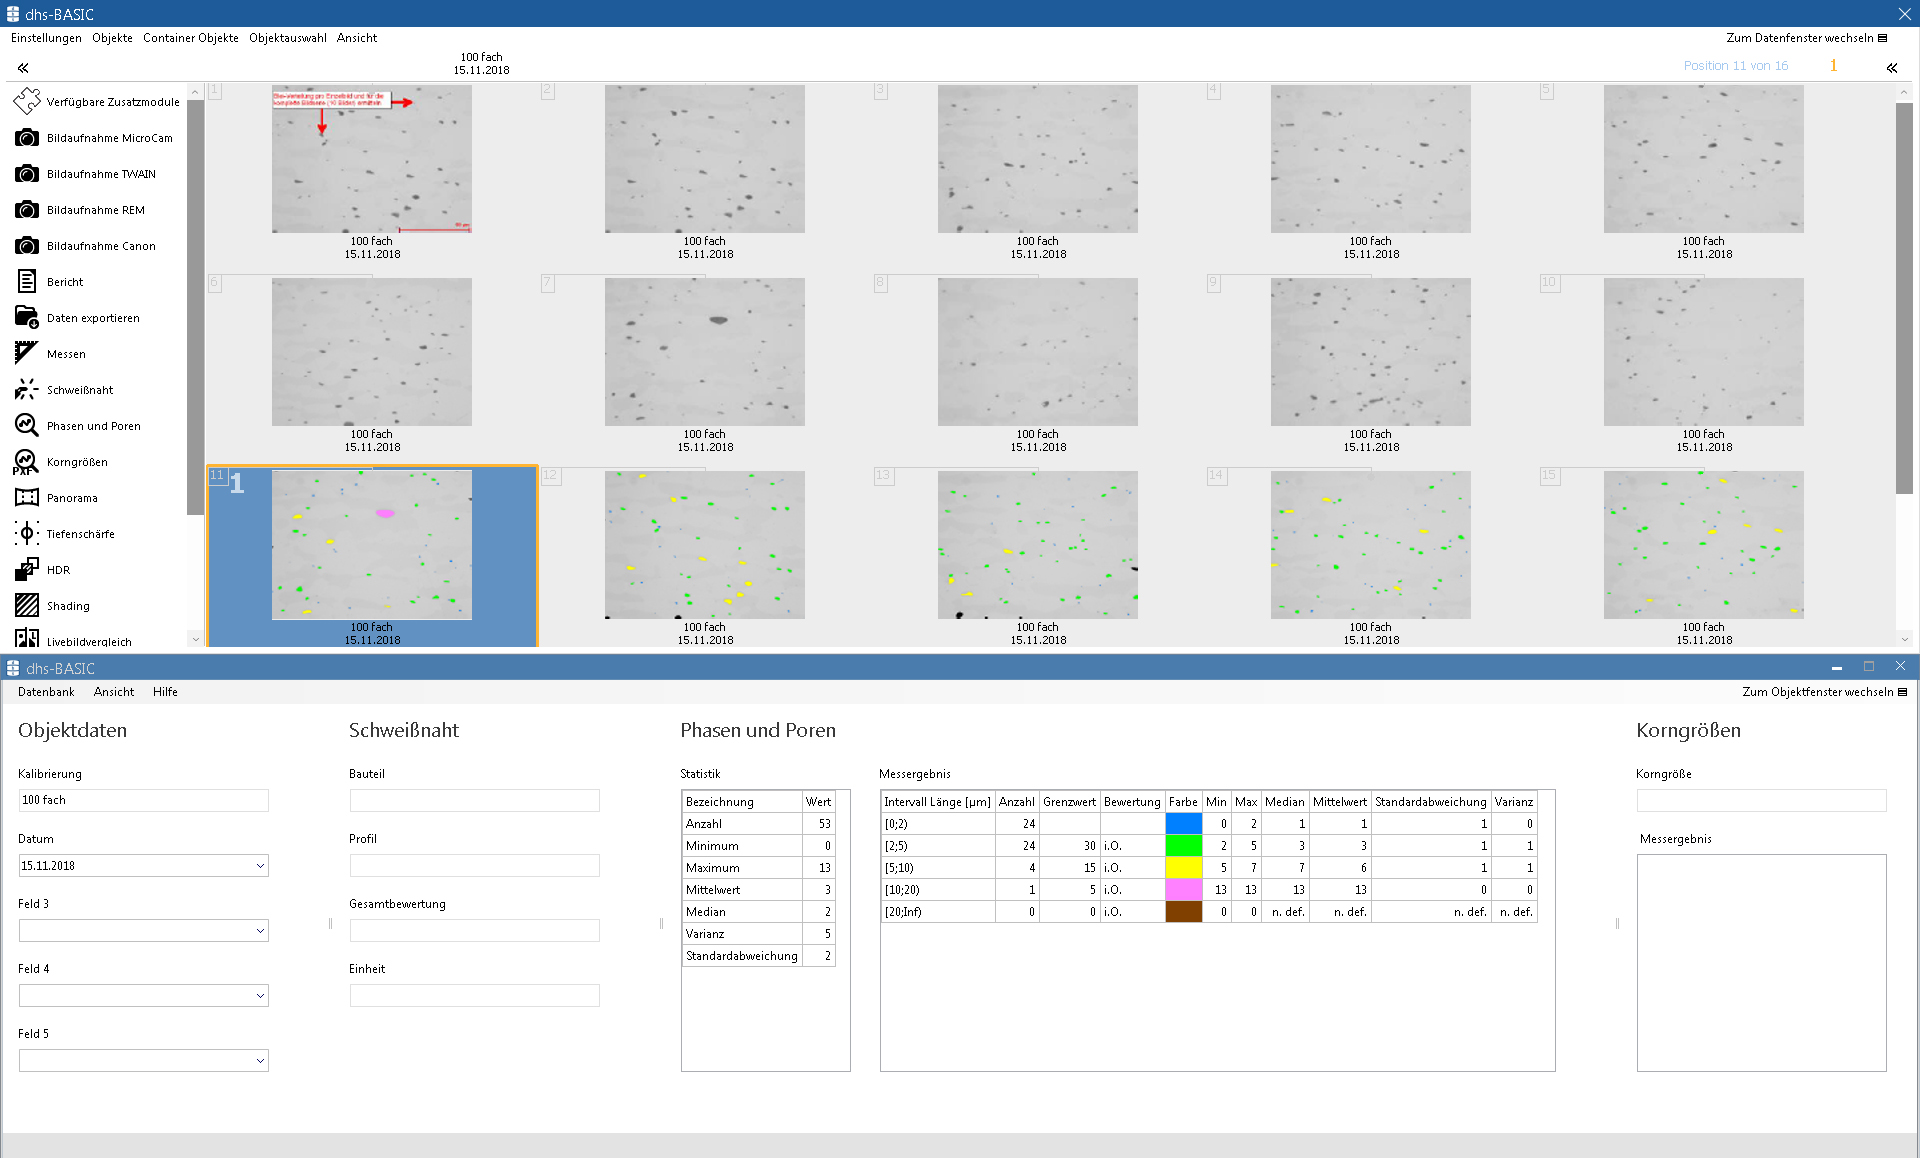This screenshot has height=1158, width=1920.
Task: Open the Hilfe menu
Action: [x=165, y=691]
